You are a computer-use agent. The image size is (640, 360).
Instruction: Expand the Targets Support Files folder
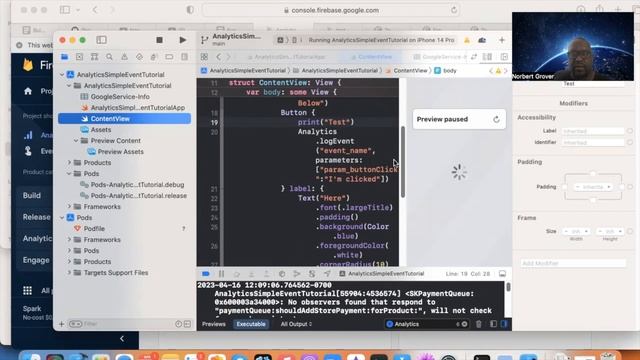click(x=69, y=273)
